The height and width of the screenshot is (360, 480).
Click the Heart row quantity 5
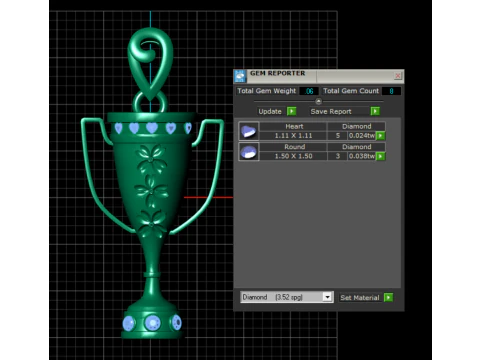click(x=338, y=136)
